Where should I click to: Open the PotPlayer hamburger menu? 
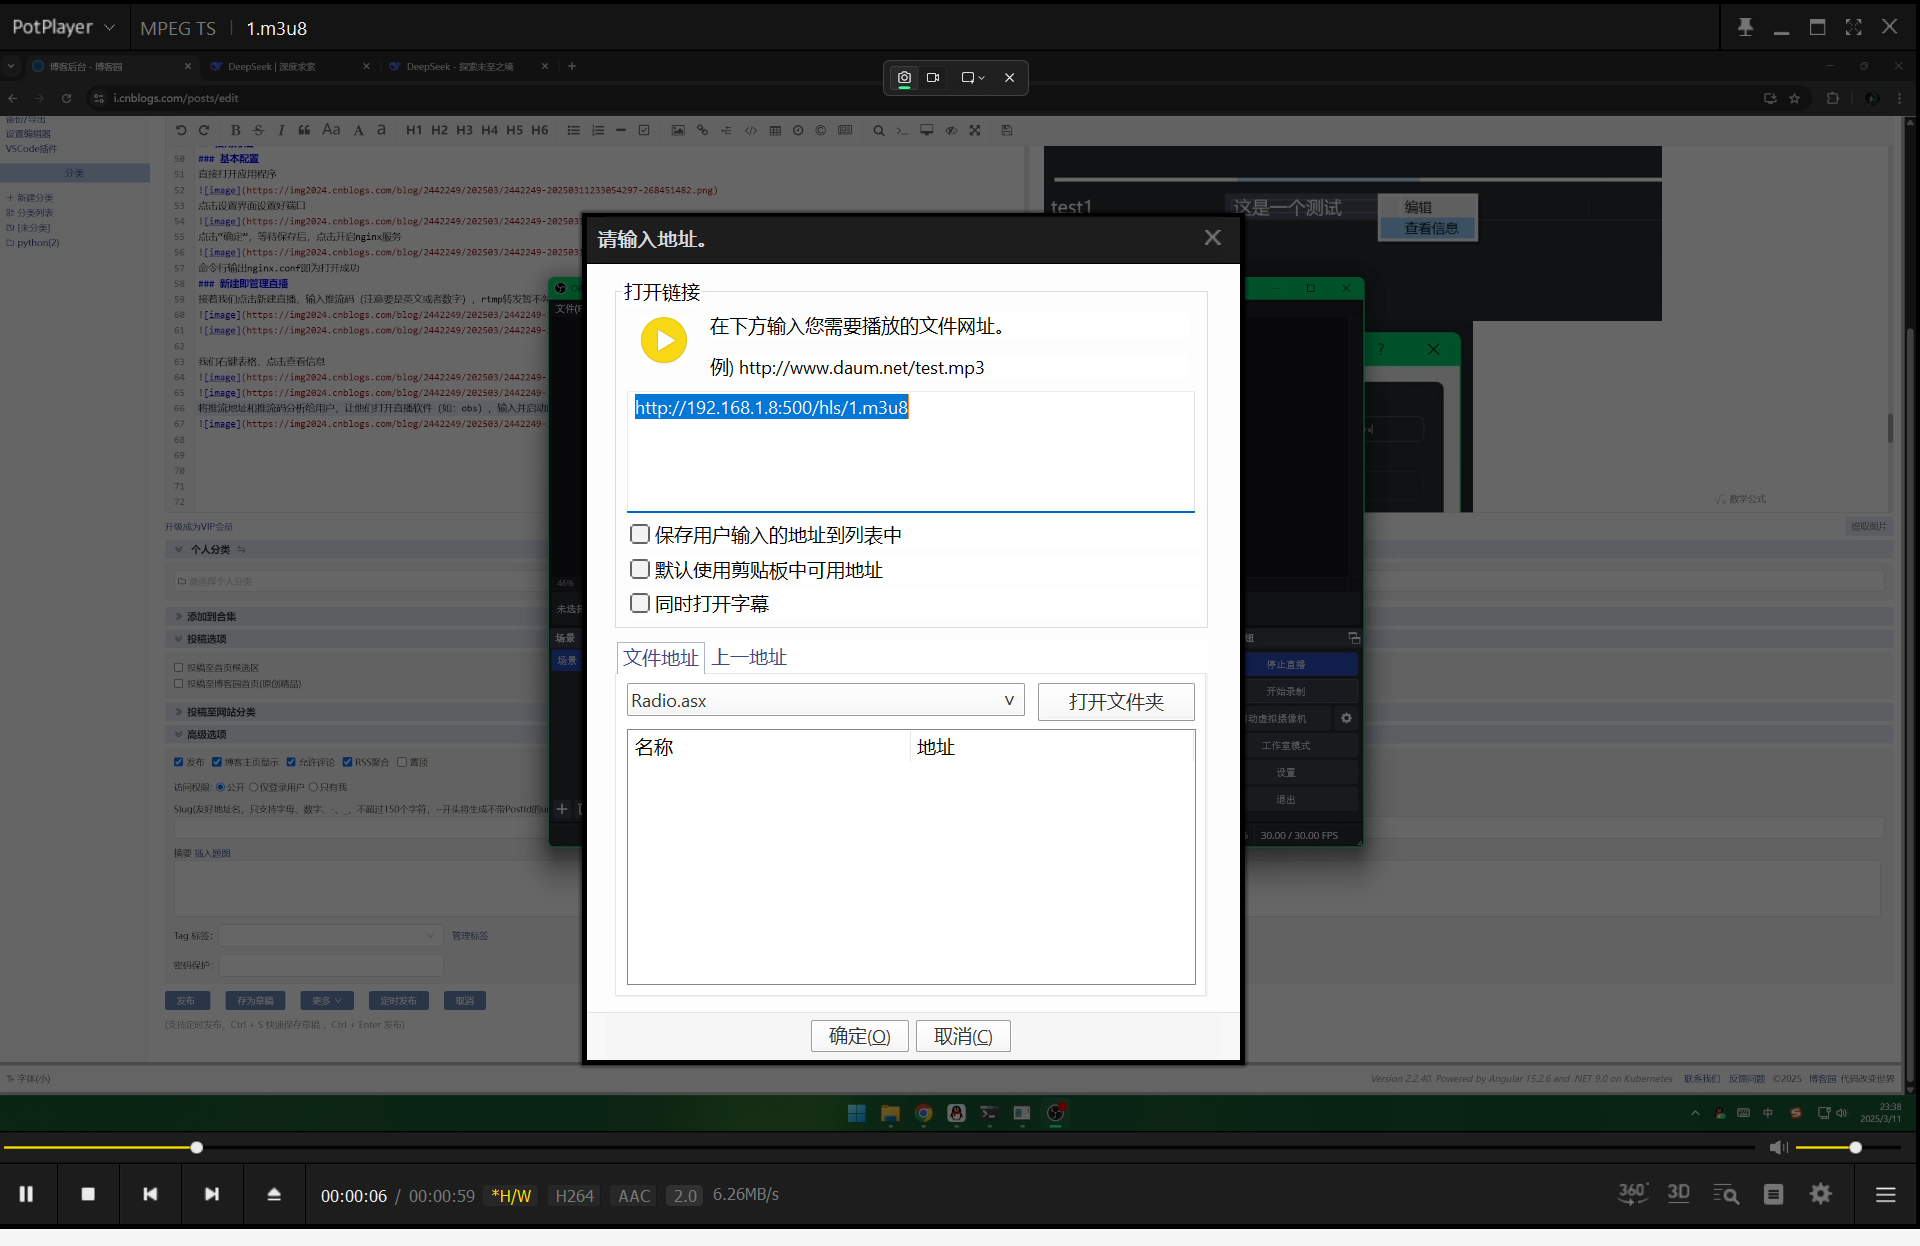1886,1194
